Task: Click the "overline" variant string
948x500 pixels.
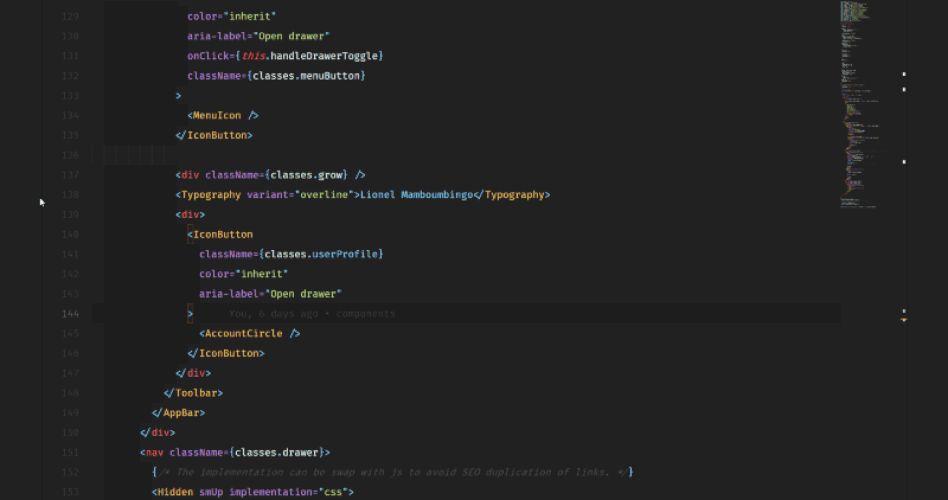Action: coord(324,194)
